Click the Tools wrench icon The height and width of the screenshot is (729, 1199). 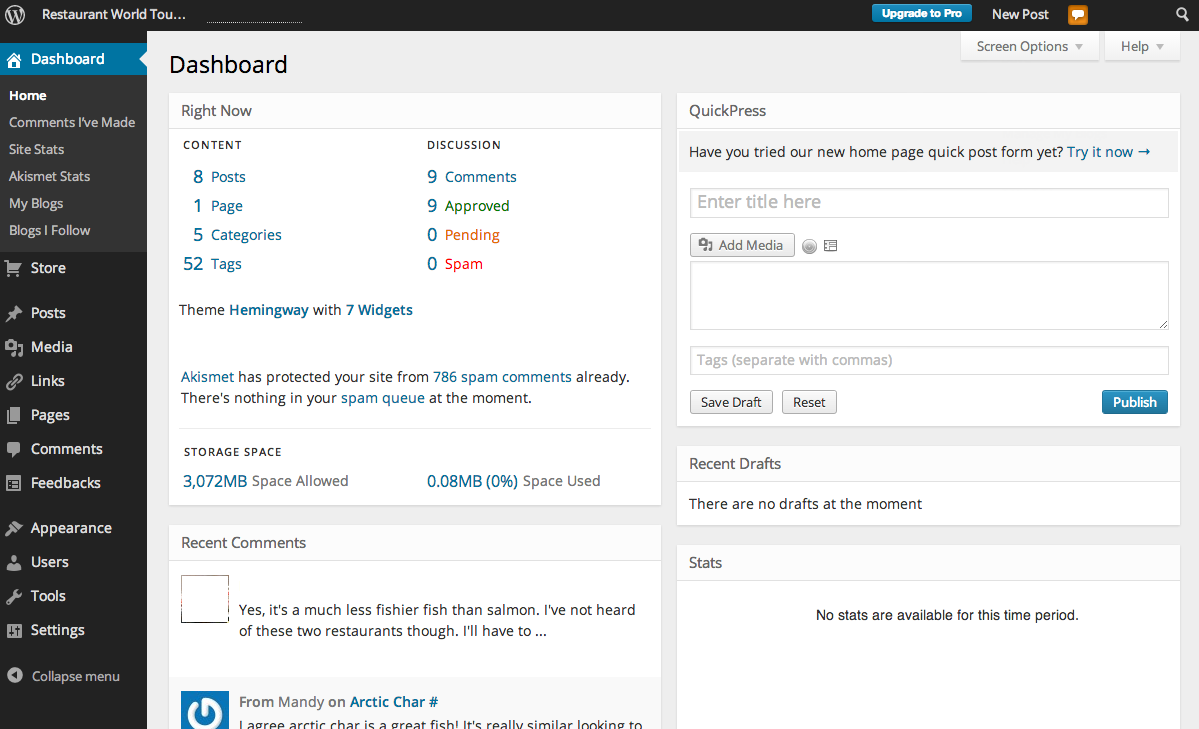pyautogui.click(x=14, y=597)
